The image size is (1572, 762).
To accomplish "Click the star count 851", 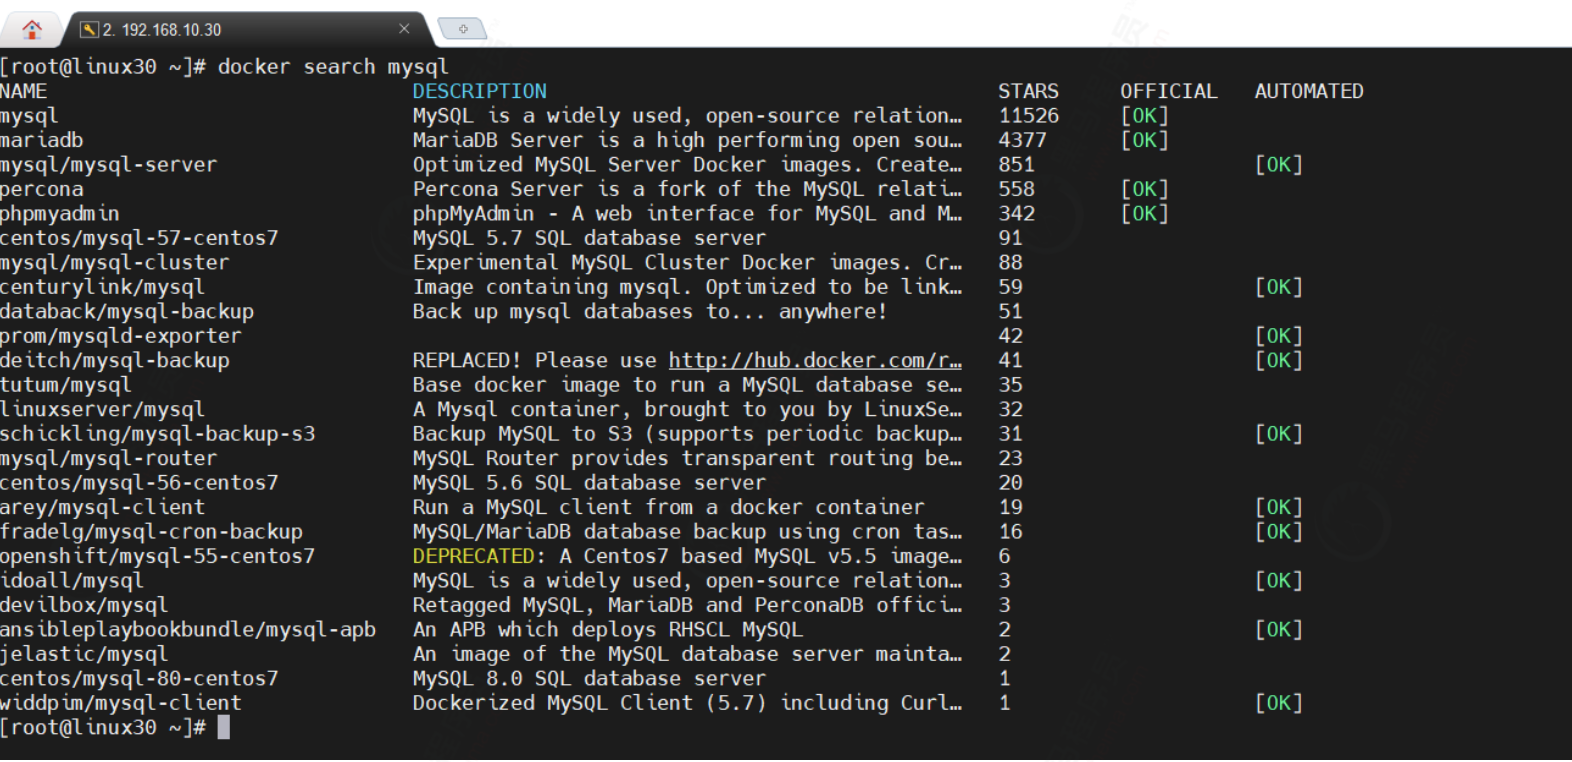I will coord(1017,164).
